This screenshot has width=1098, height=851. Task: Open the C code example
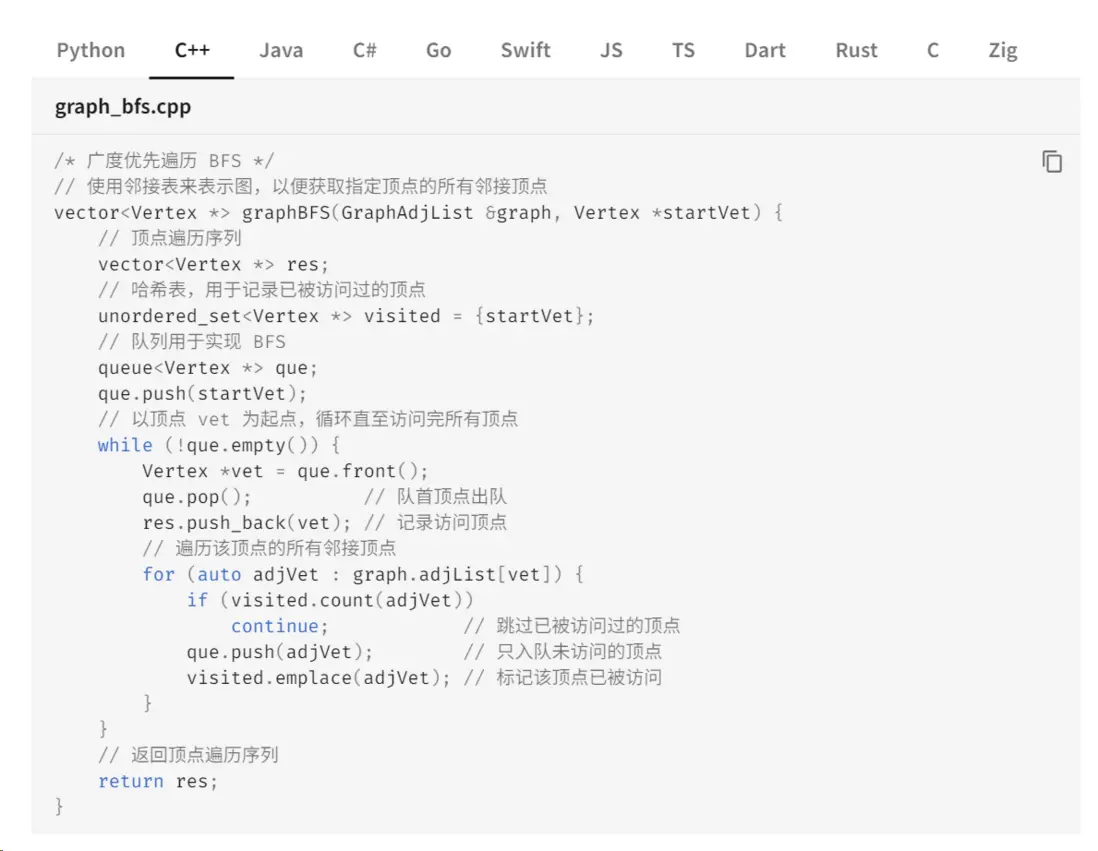(932, 50)
